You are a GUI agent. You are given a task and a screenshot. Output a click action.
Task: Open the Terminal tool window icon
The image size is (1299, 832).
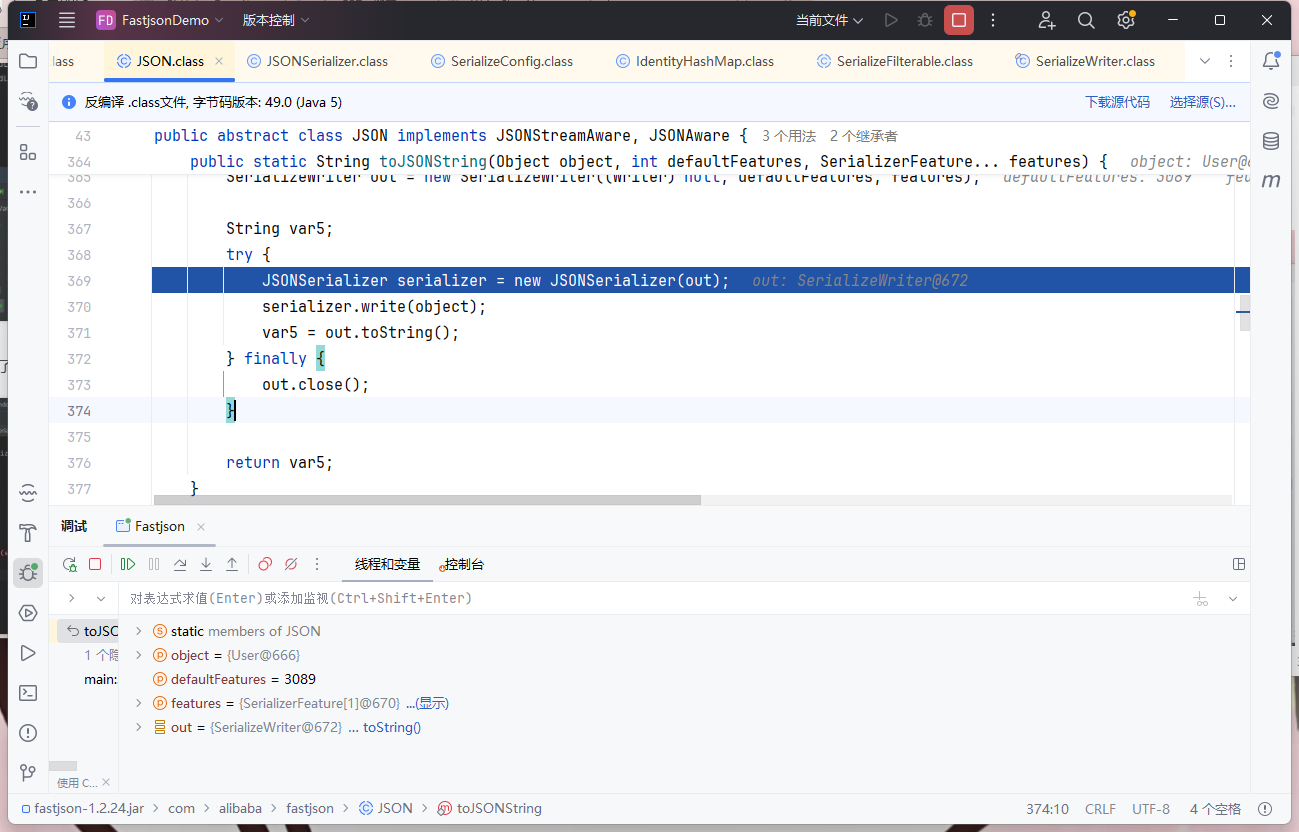(x=28, y=693)
